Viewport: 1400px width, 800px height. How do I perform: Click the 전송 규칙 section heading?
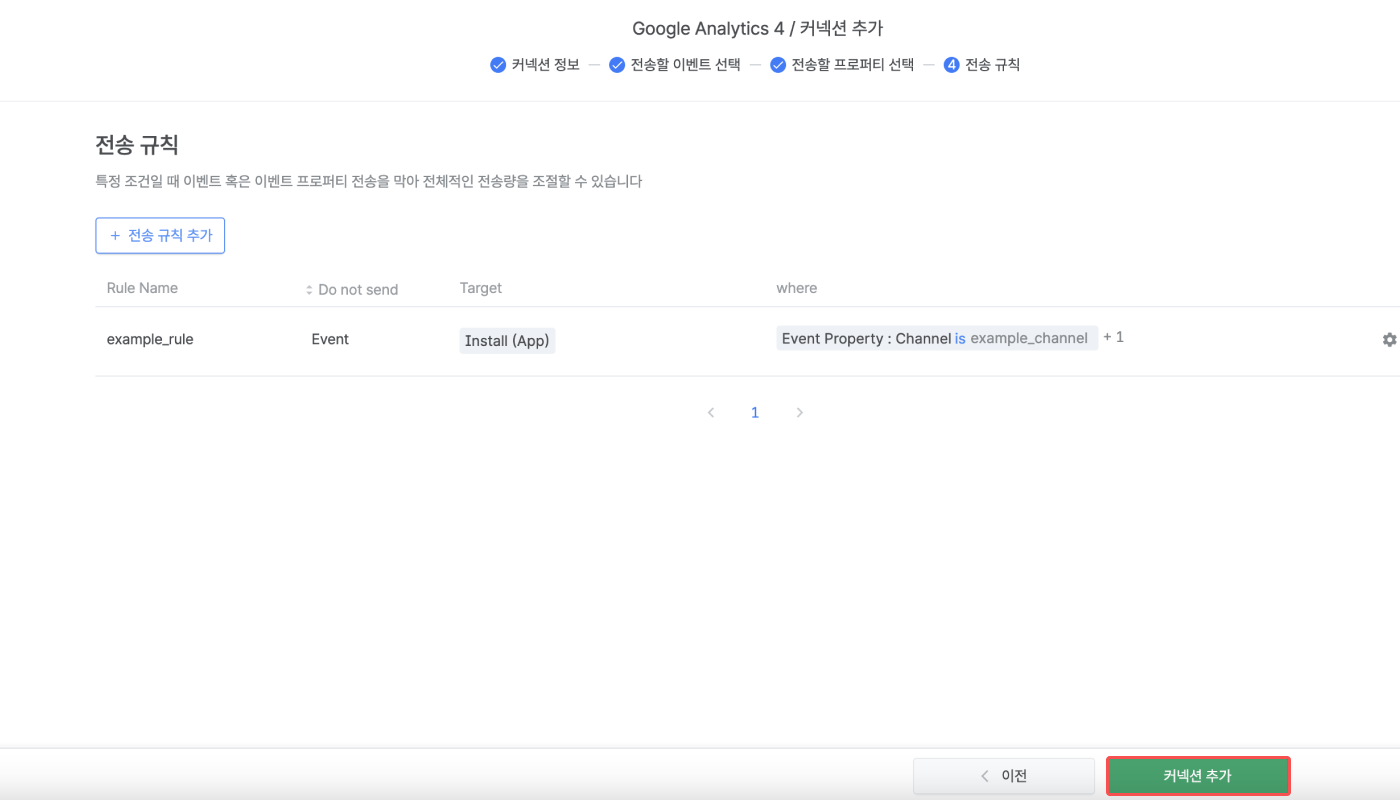[x=137, y=145]
